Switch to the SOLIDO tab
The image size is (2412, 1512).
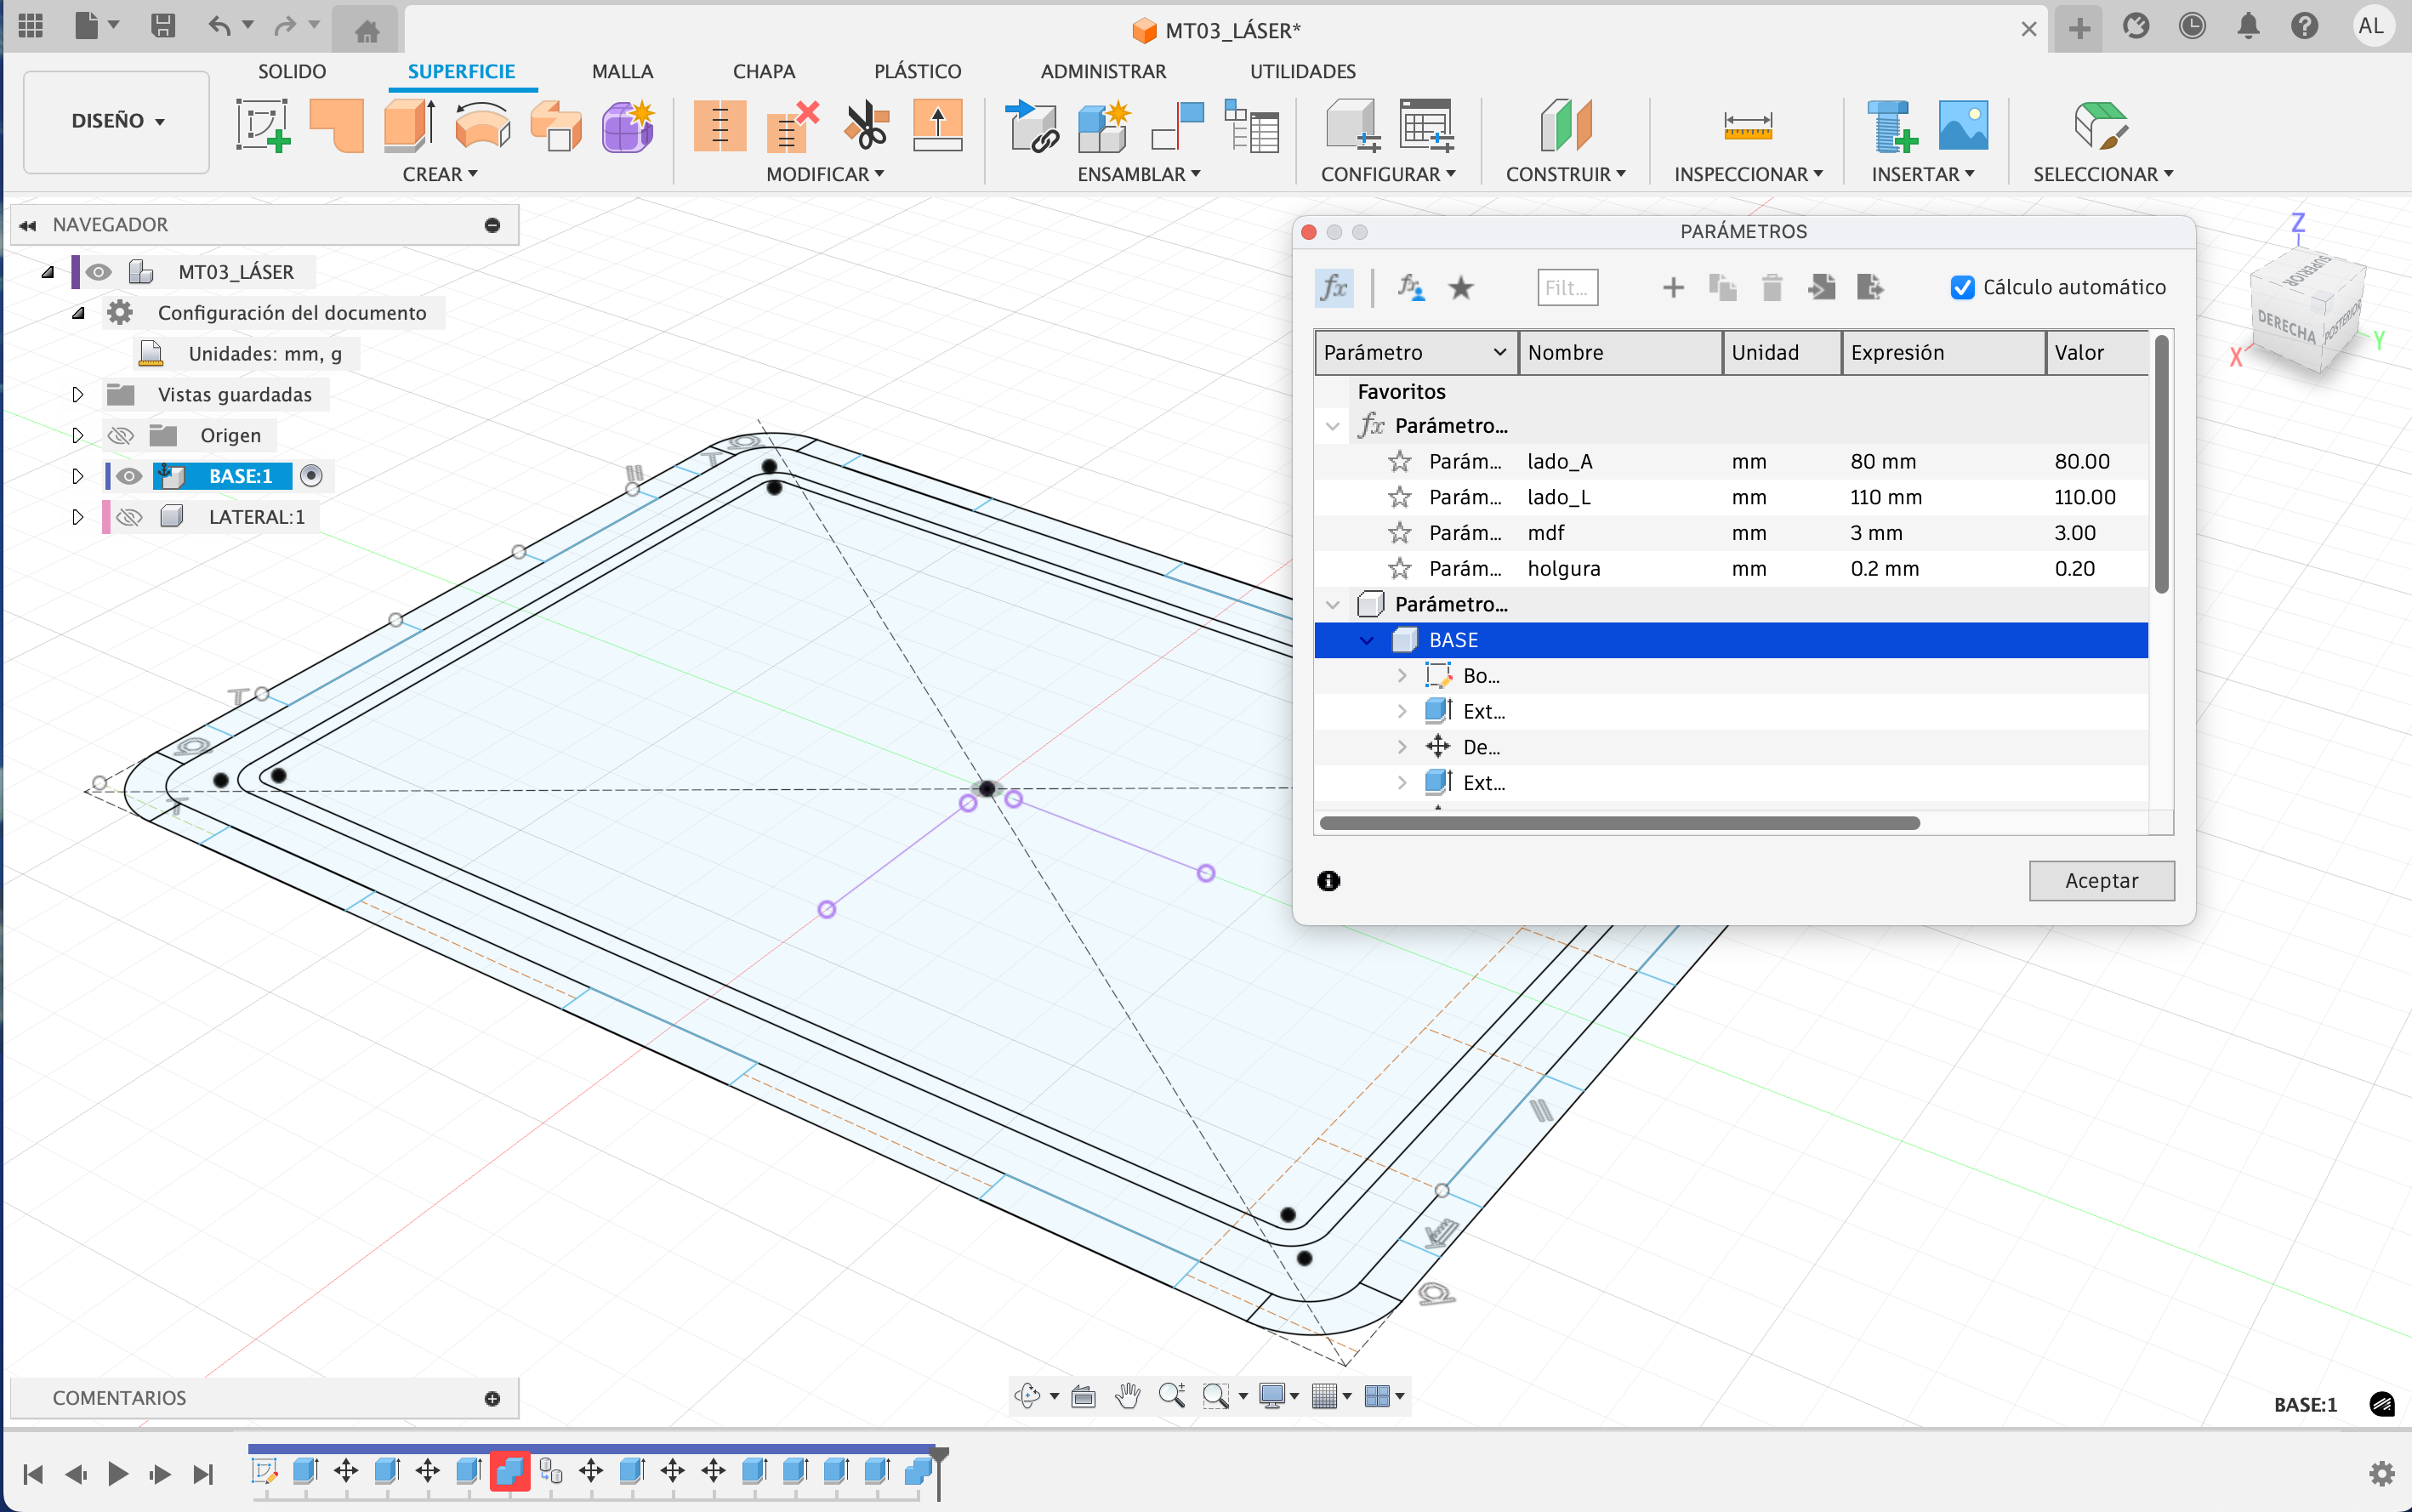click(292, 71)
